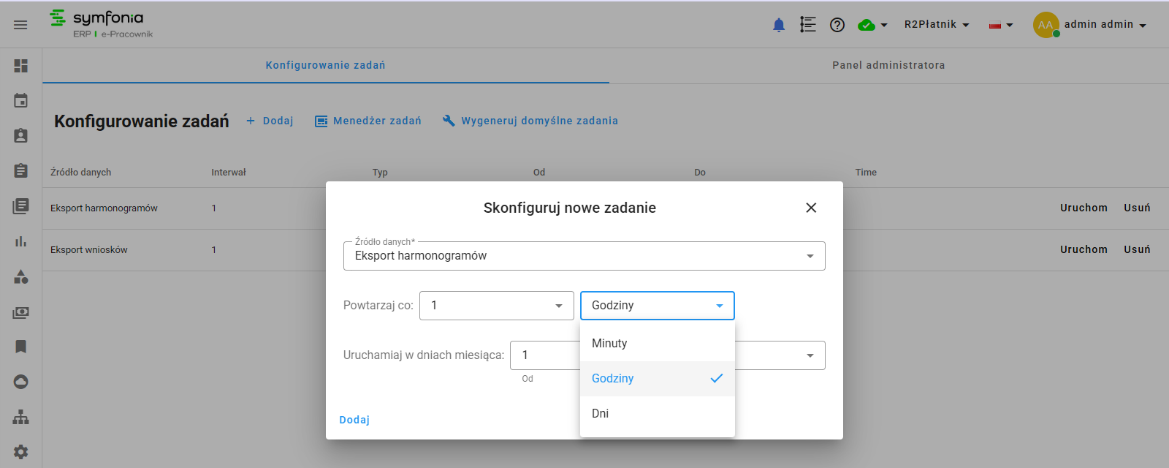Open the shapes category icon in sidebar
The height and width of the screenshot is (468, 1169).
coord(21,277)
